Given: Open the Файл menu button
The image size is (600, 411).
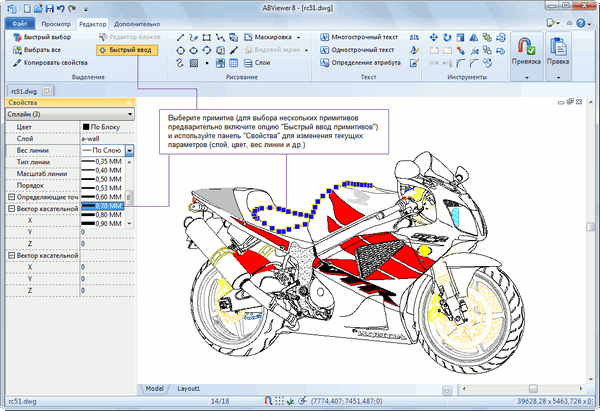Looking at the screenshot, I should coord(20,21).
